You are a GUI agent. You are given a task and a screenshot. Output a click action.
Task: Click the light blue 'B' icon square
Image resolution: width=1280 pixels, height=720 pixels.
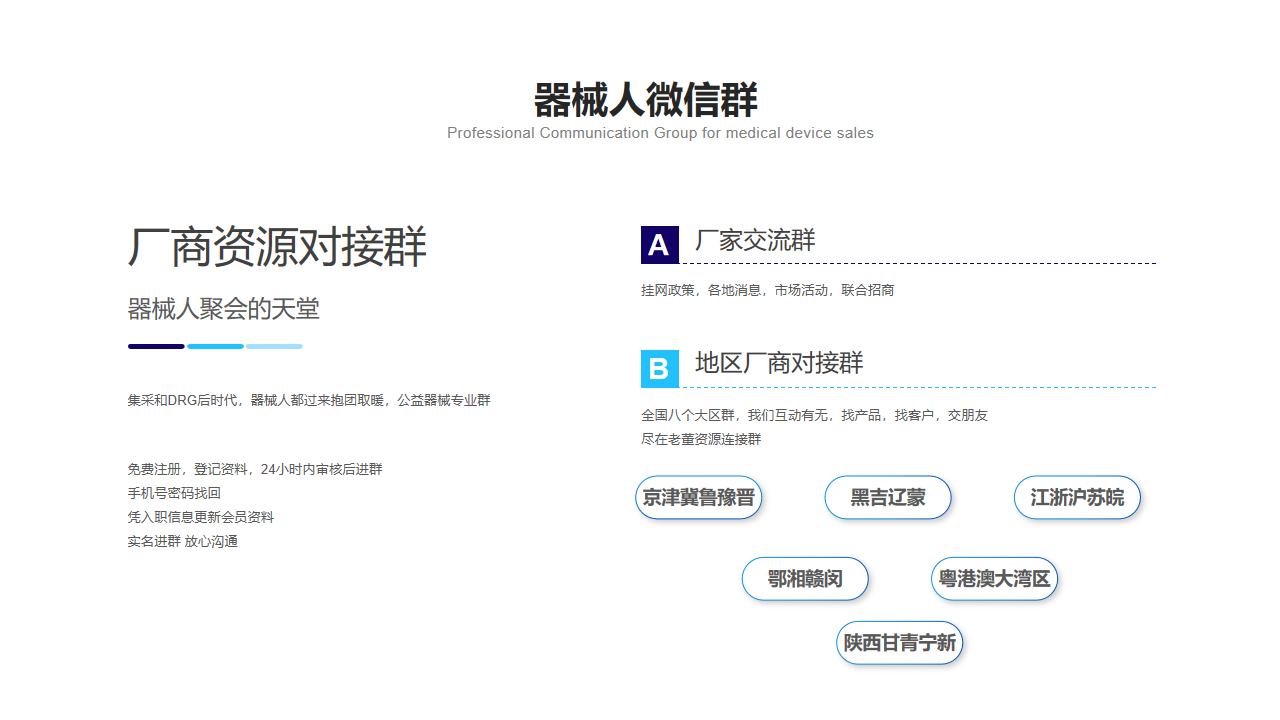pyautogui.click(x=659, y=369)
